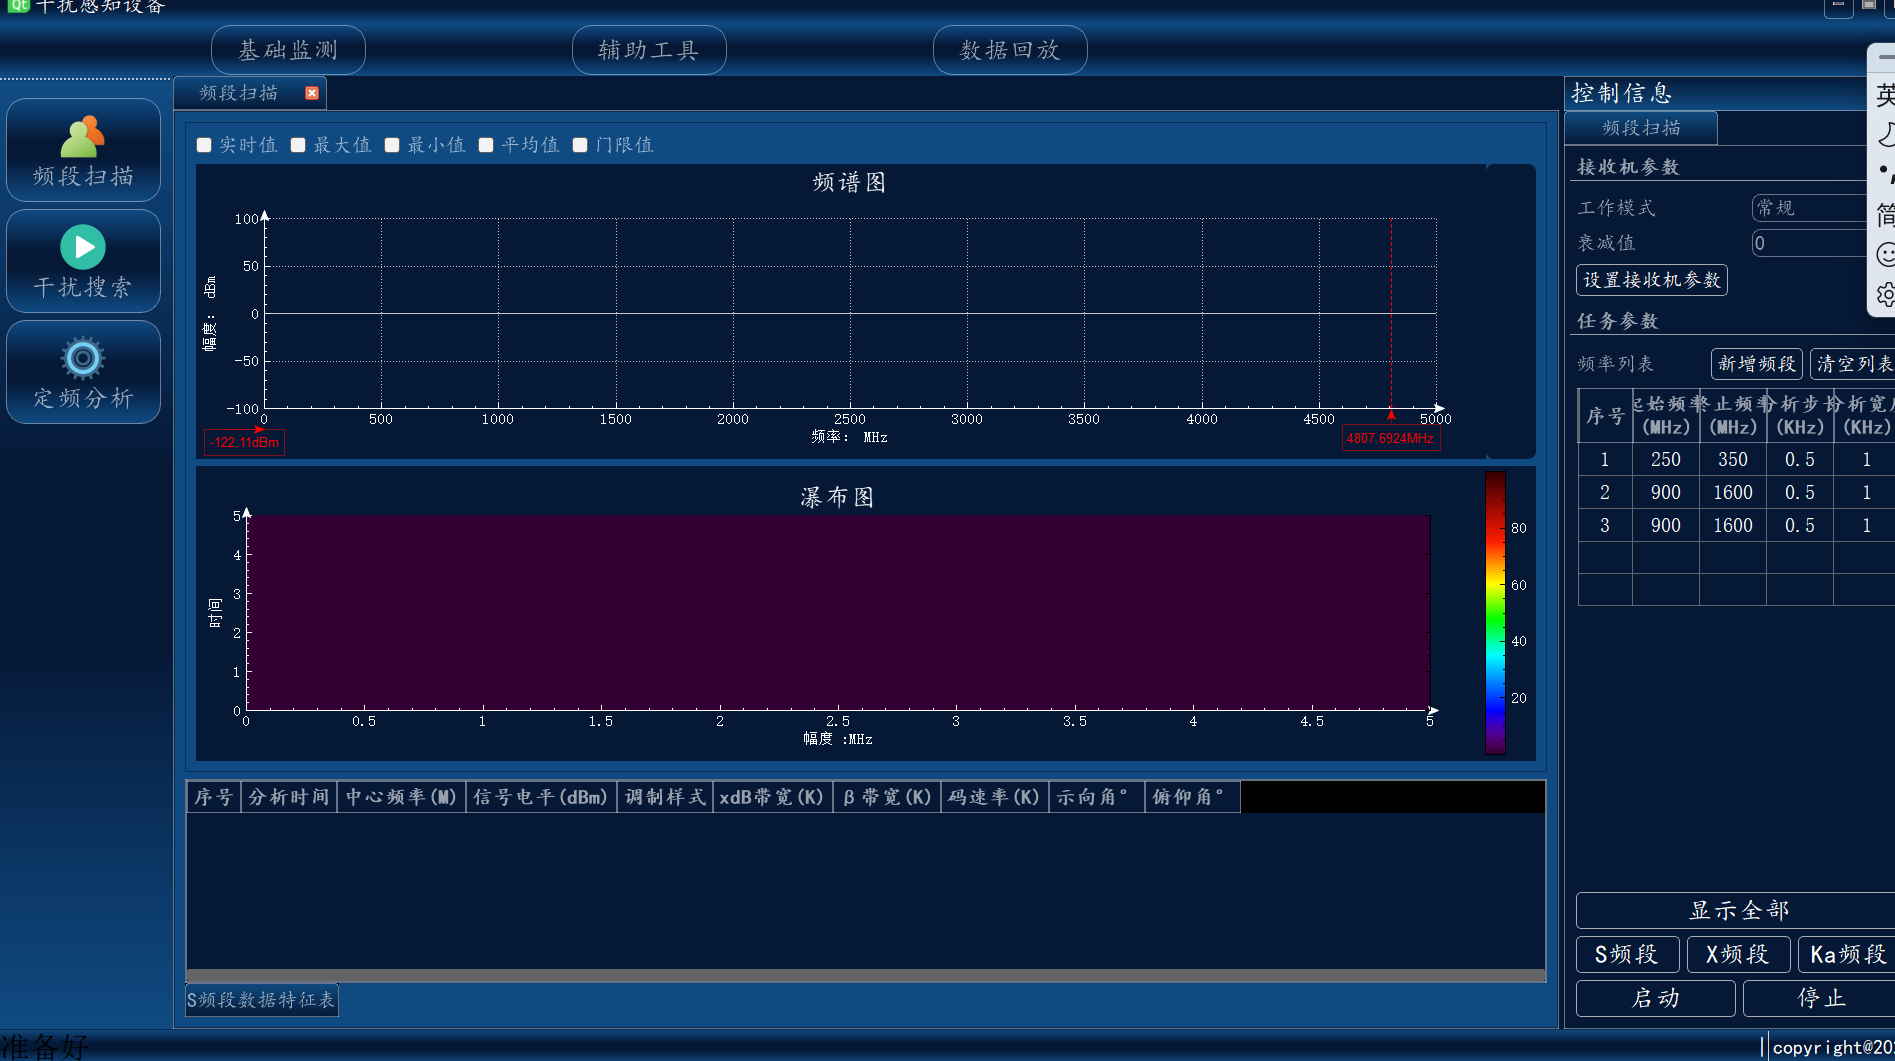The height and width of the screenshot is (1061, 1895).
Task: Click the 4807.6924MHz frequency readout
Action: 1390,438
